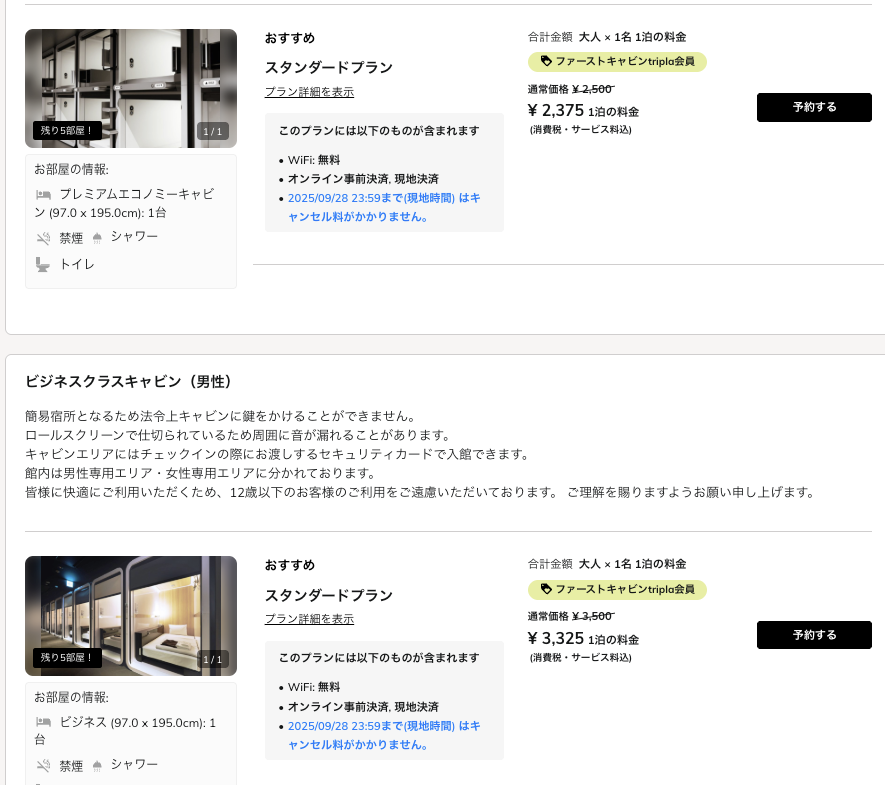Viewport: 885px width, 785px height.
Task: Click the 残り5部屋！ label on Premium Economy photo
Action: (67, 130)
